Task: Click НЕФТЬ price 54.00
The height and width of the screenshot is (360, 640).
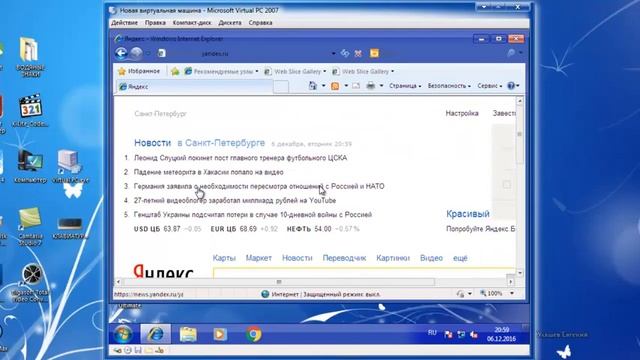Action: (323, 229)
